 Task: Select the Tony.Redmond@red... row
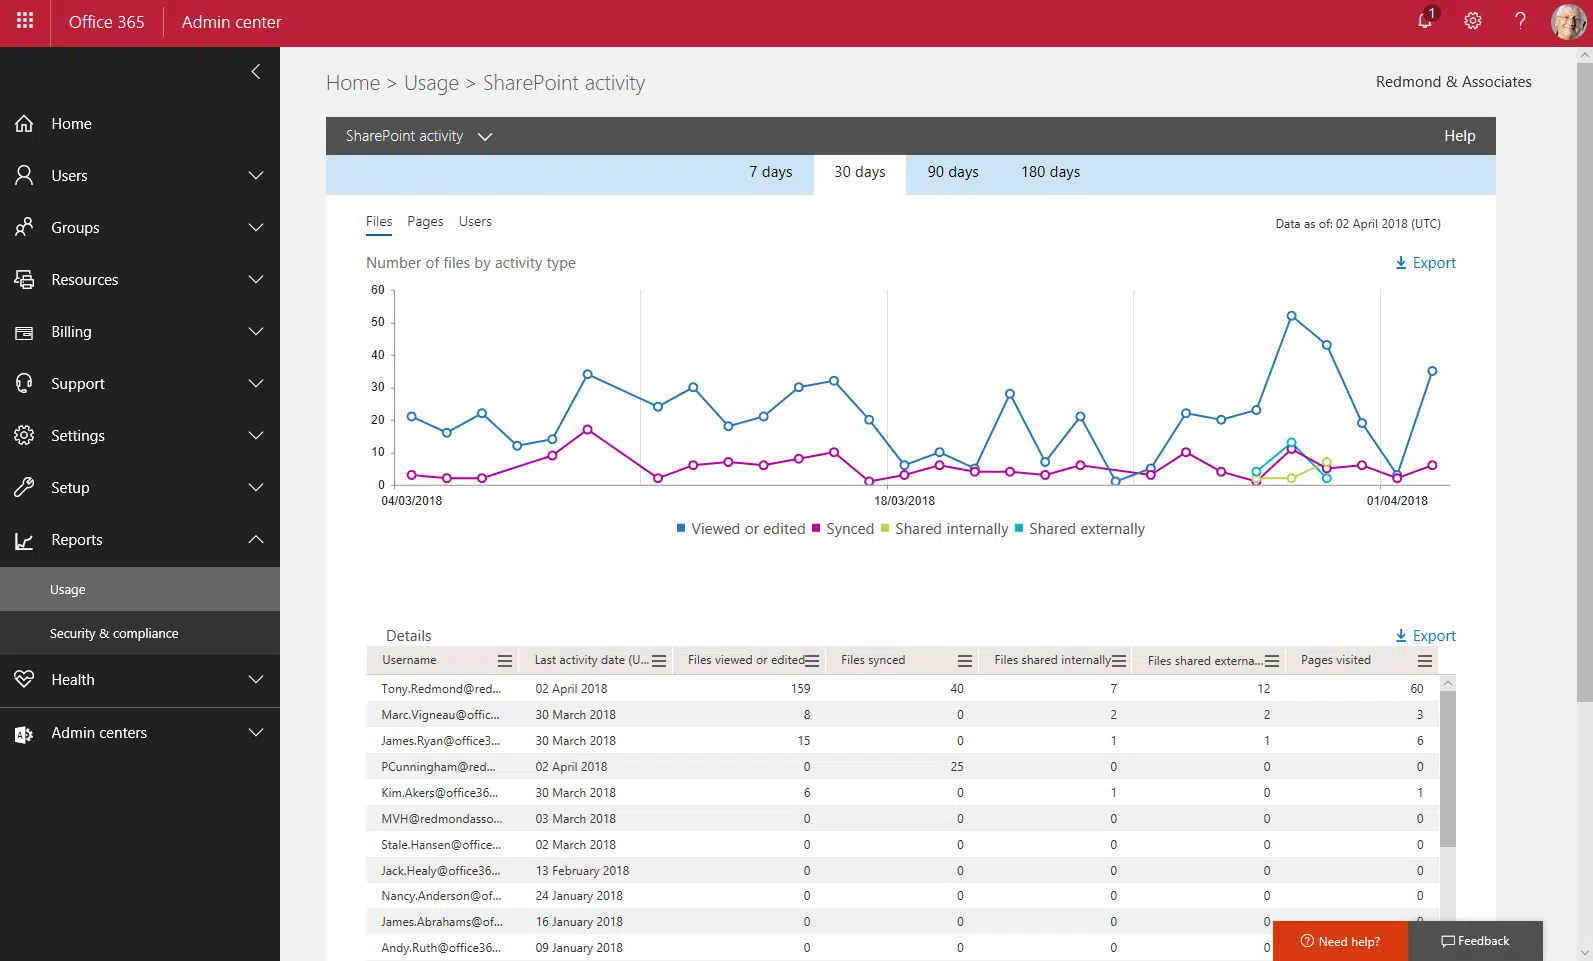tap(902, 688)
